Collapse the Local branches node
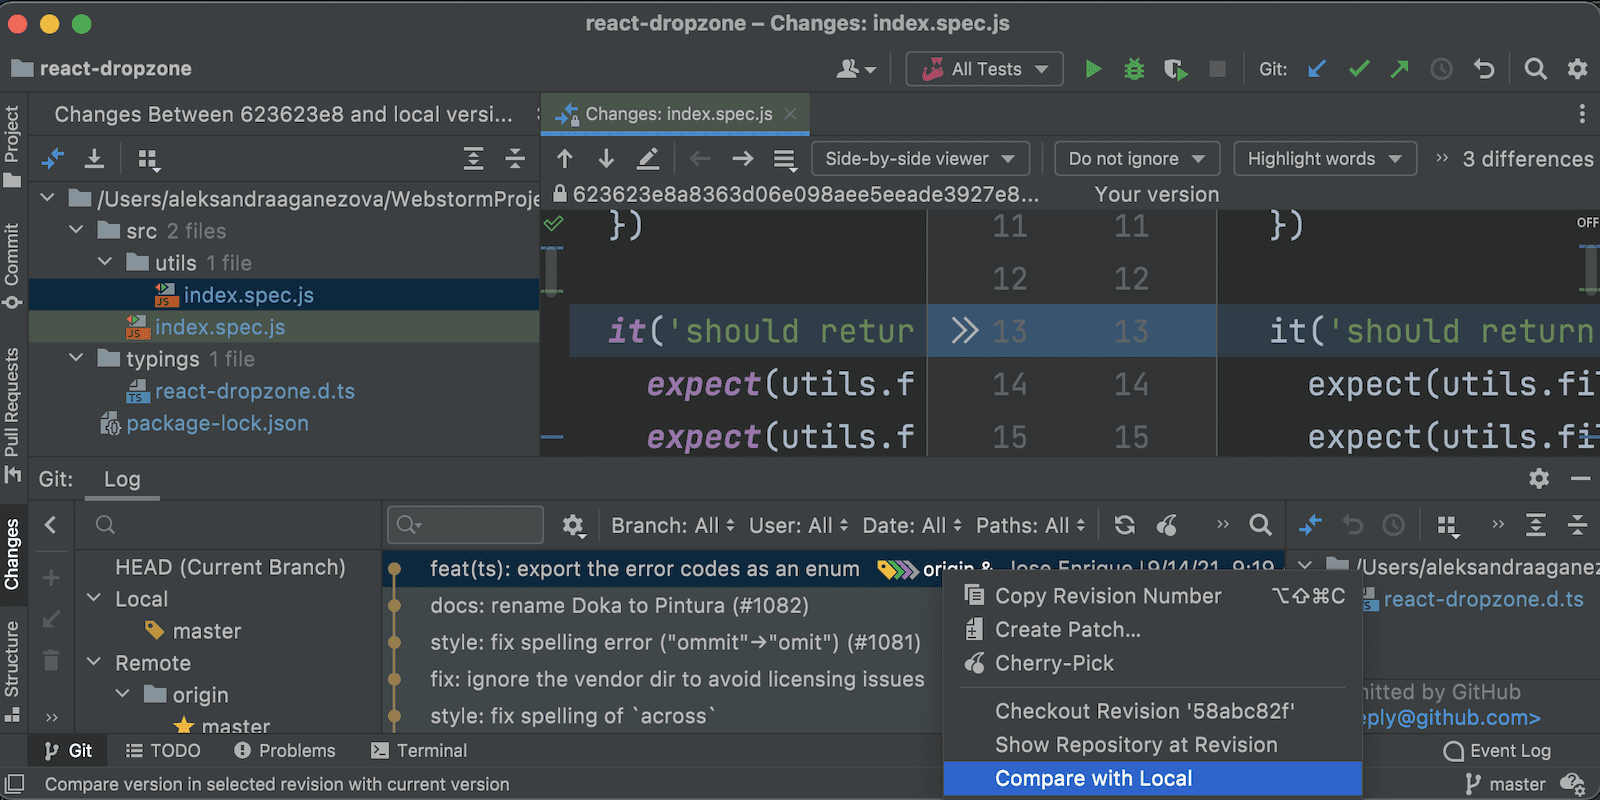1600x800 pixels. pos(94,598)
